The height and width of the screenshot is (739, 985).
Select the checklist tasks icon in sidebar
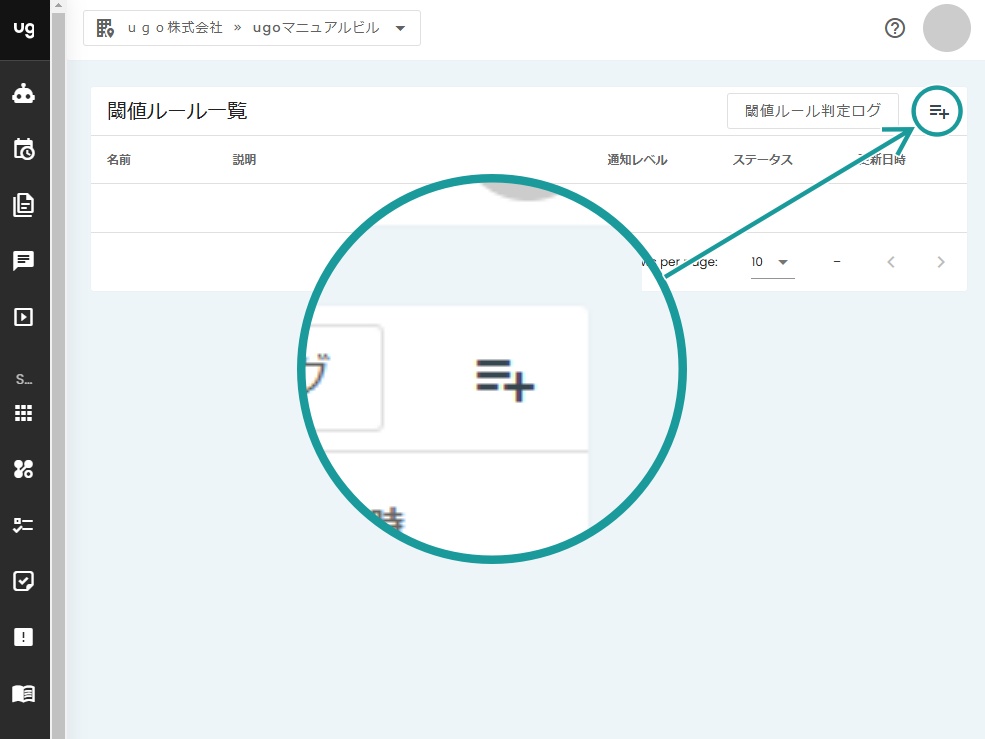pos(24,523)
